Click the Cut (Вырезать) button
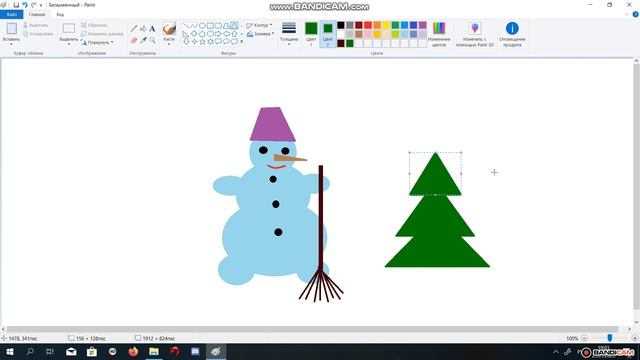640x360 pixels. click(36, 25)
